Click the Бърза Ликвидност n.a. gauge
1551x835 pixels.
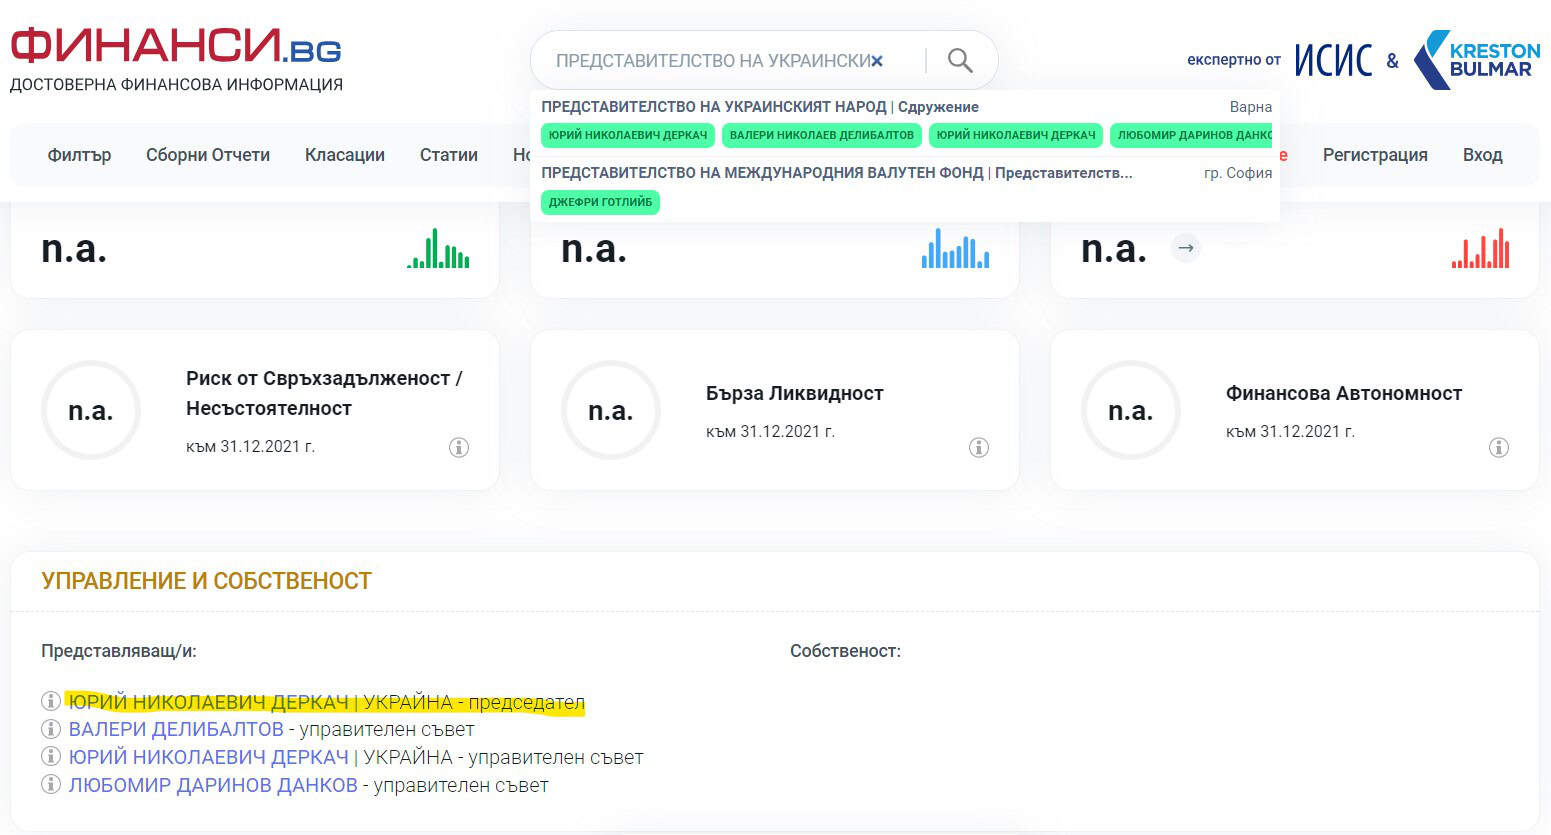[x=611, y=410]
